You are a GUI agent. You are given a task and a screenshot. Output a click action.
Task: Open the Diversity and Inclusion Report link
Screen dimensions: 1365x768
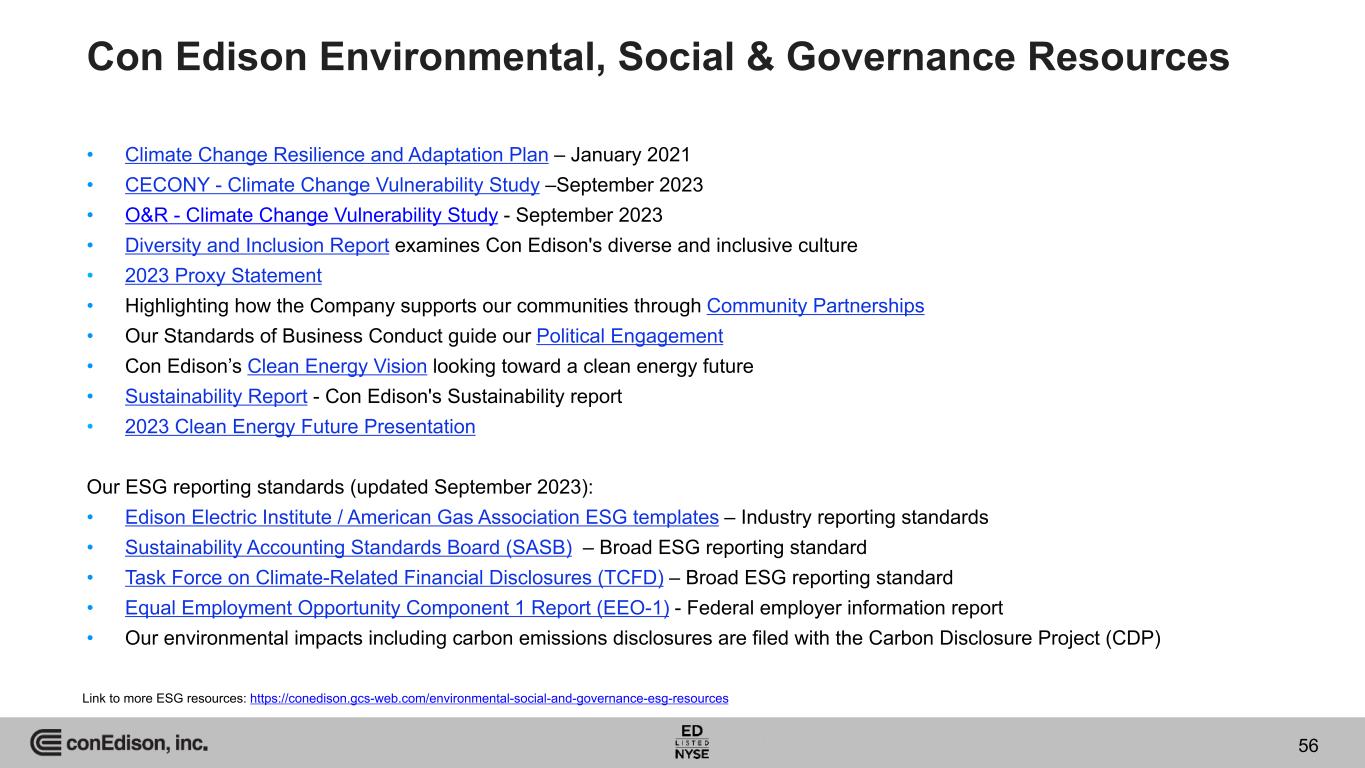tap(257, 246)
